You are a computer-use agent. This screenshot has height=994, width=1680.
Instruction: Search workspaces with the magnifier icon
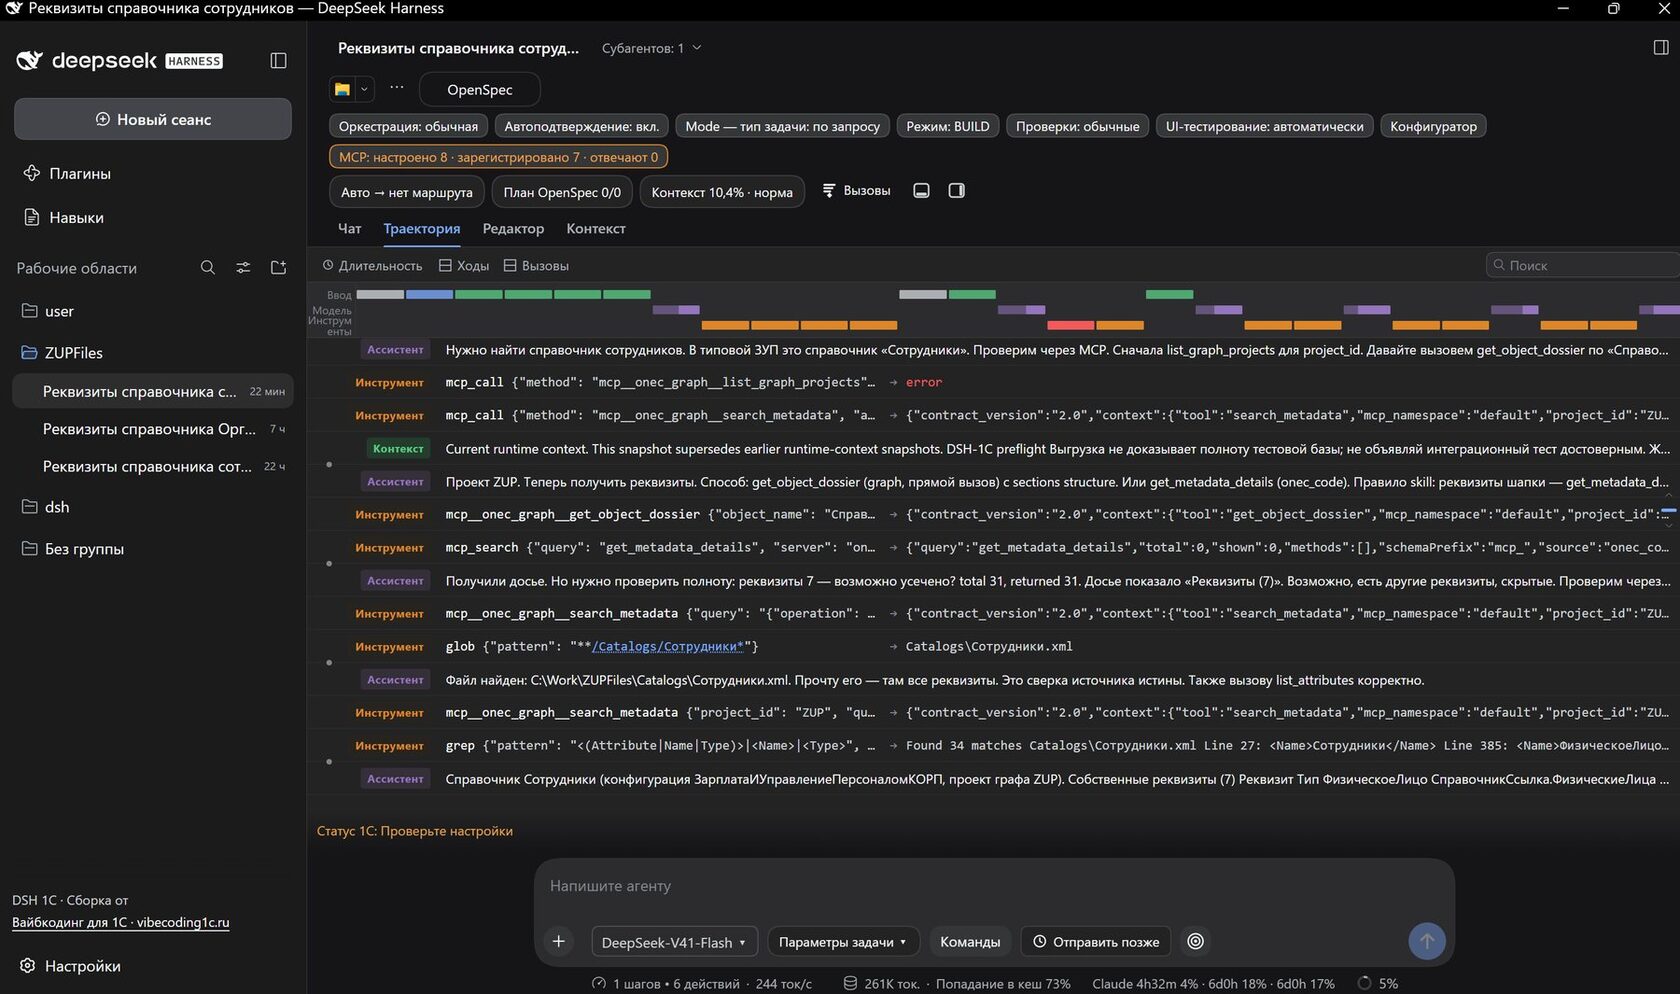[208, 268]
